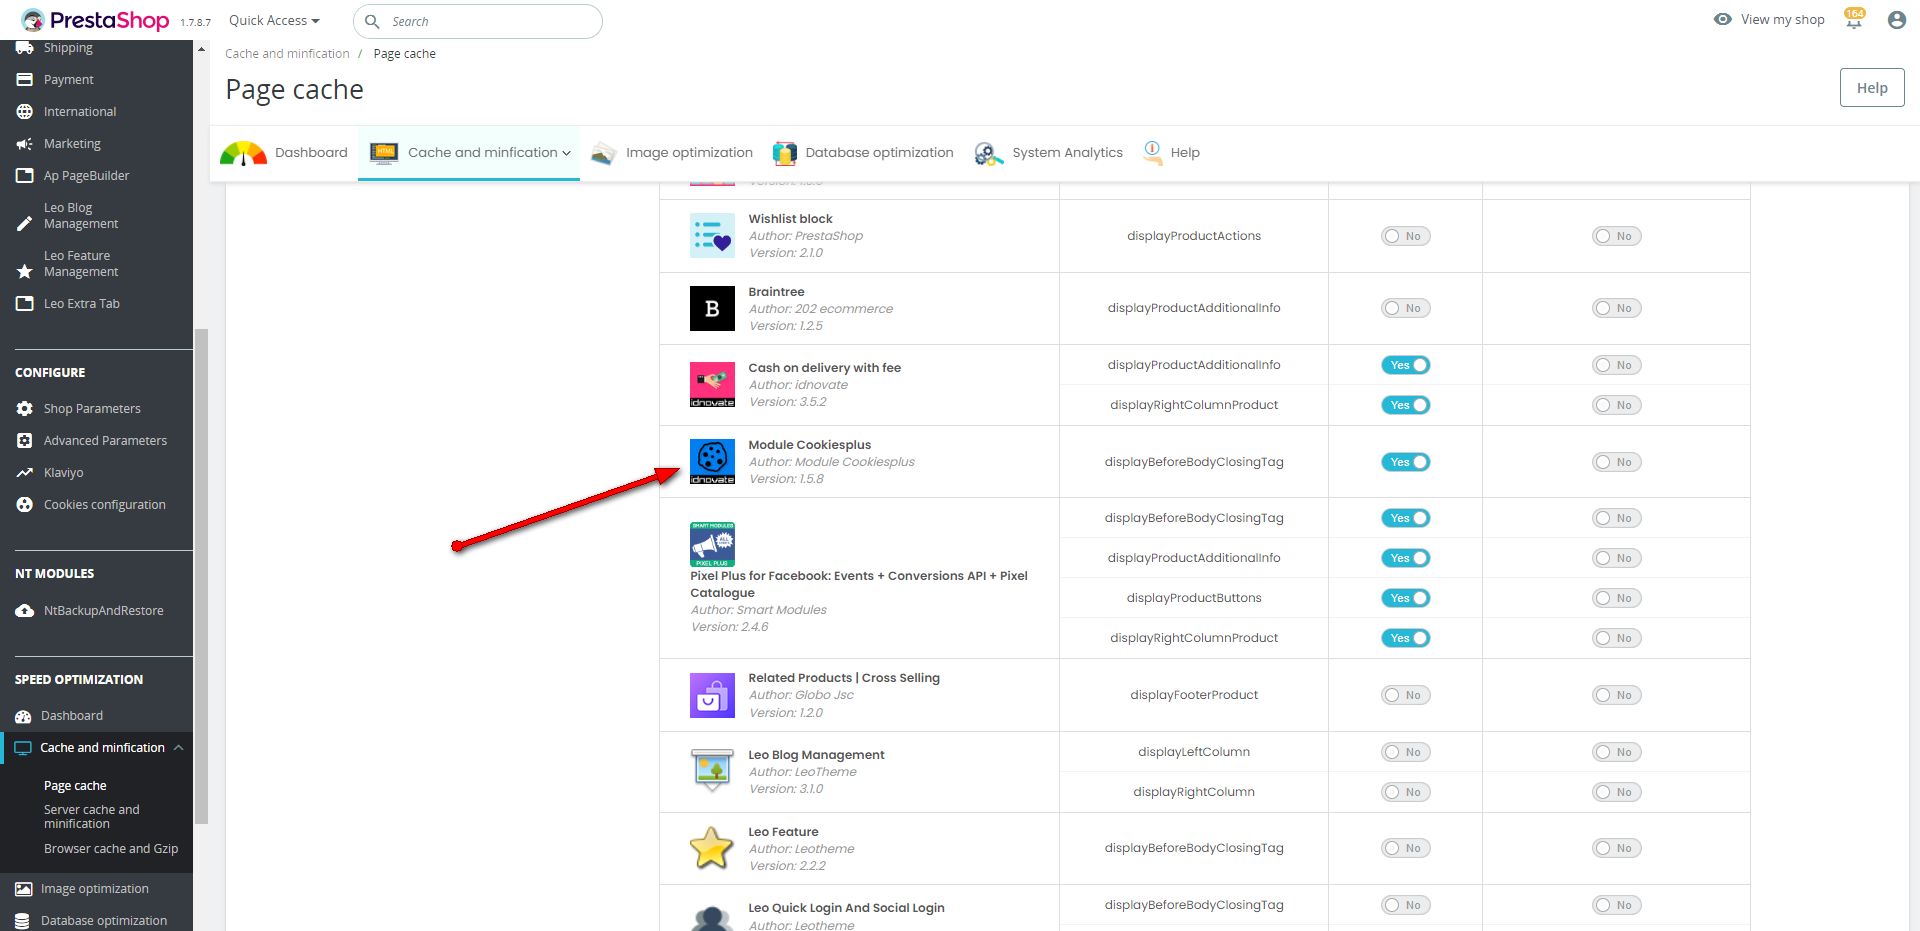Click the Leo Feature Management star icon in the sidebar
The height and width of the screenshot is (931, 1920).
25,272
